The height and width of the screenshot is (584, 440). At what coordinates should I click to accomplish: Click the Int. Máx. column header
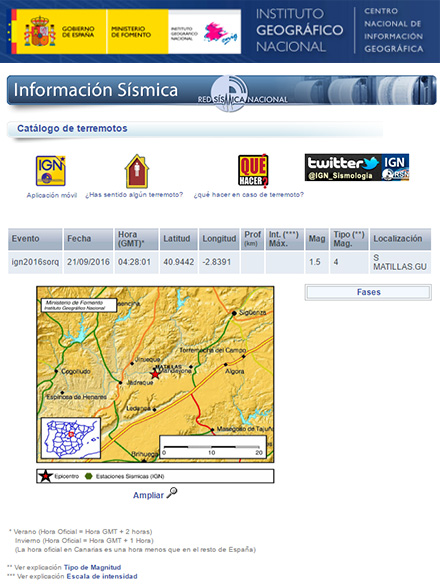click(x=284, y=239)
